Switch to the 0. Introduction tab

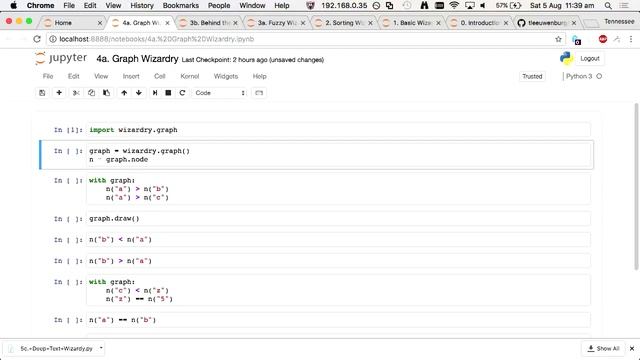(479, 23)
